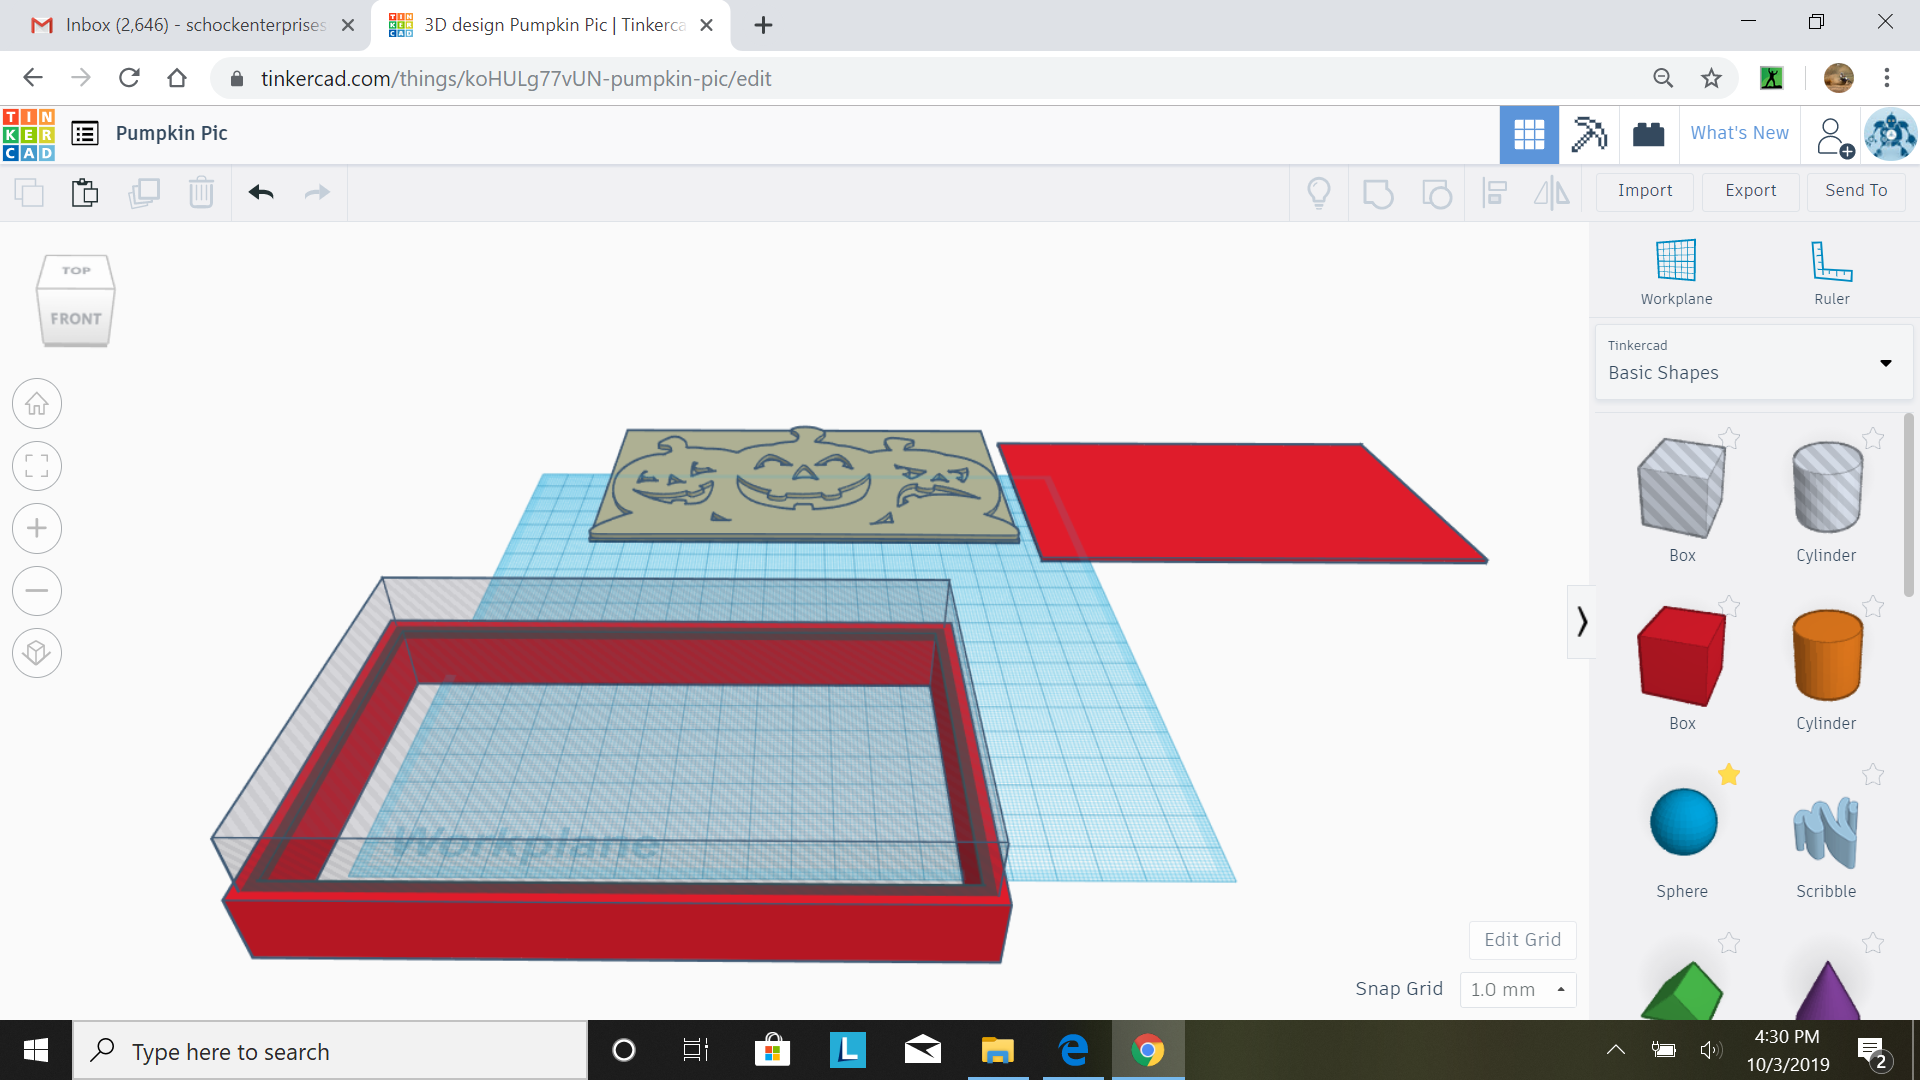This screenshot has height=1080, width=1920.
Task: Select the Group shapes icon
Action: (x=1379, y=193)
